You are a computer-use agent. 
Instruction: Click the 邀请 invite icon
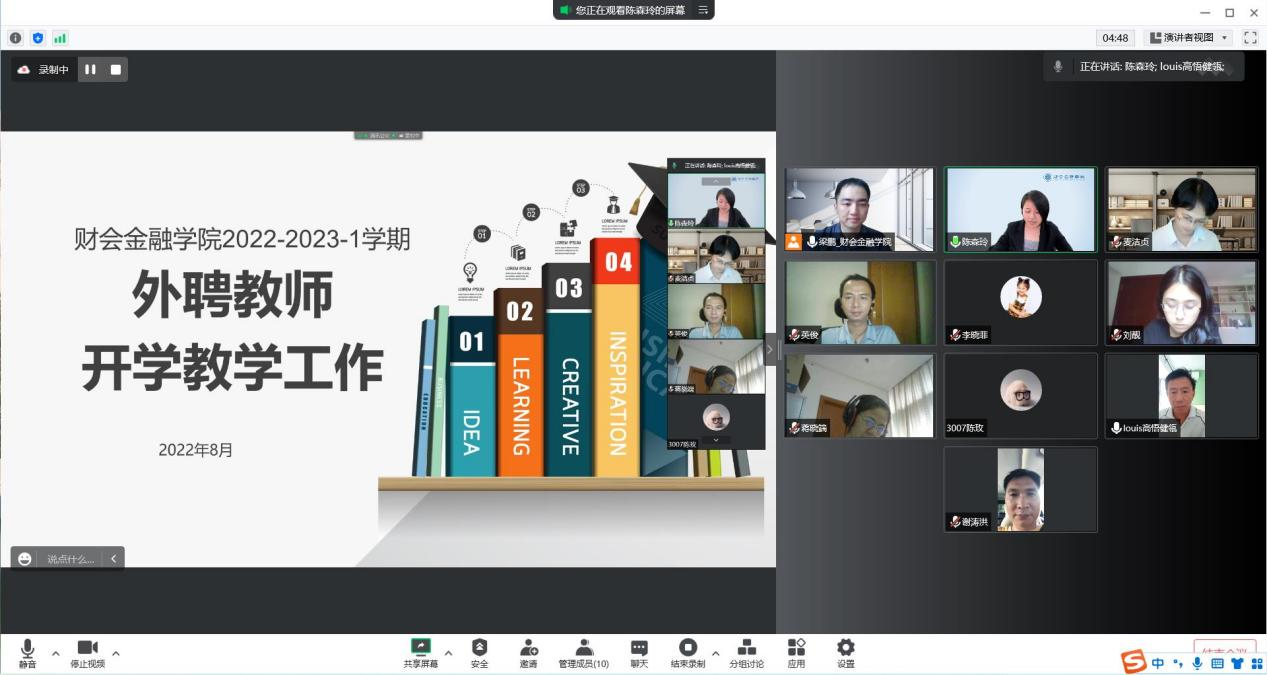pos(528,652)
